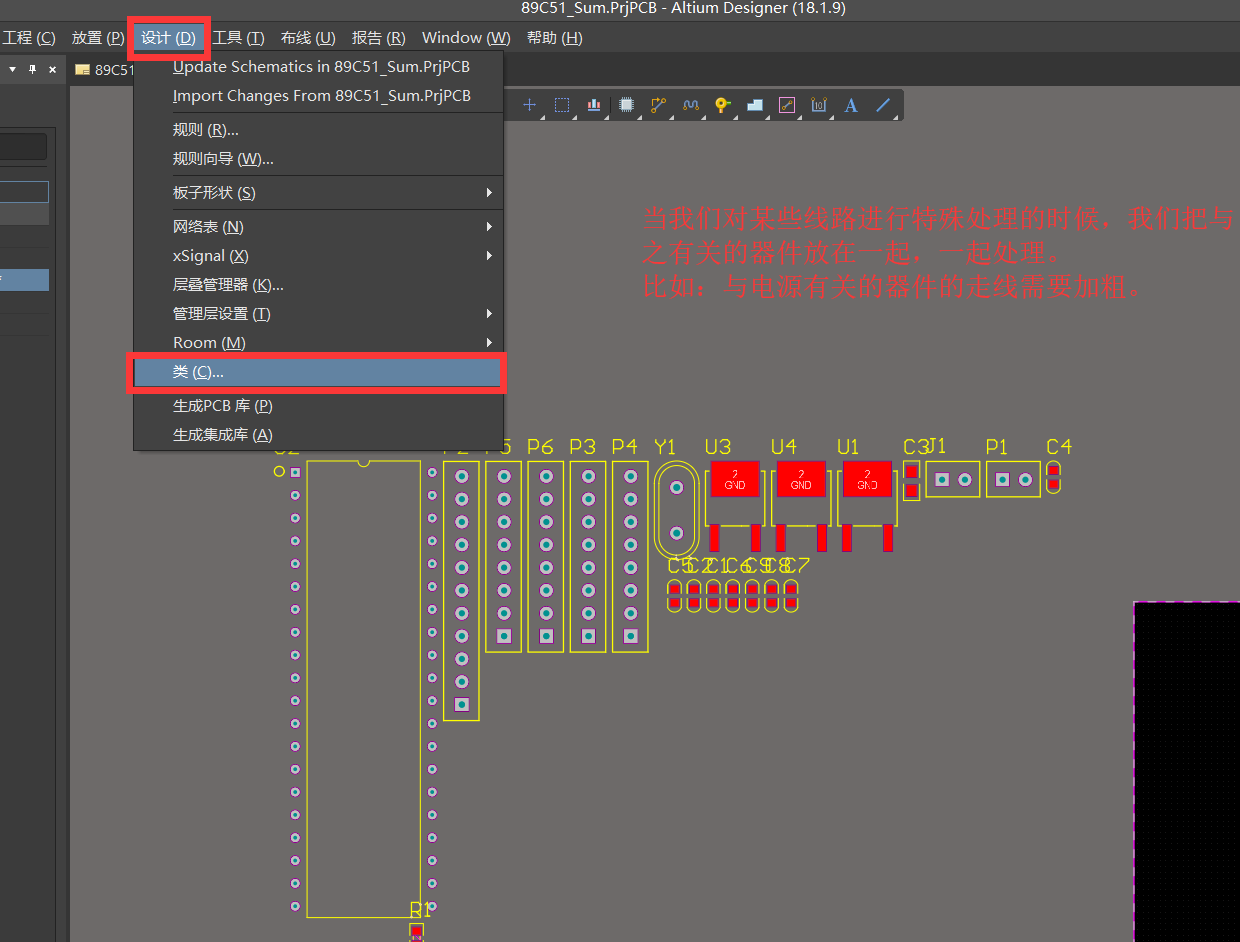Open the 放置 (P) menu
Screen dimensions: 1240x942
(x=98, y=38)
